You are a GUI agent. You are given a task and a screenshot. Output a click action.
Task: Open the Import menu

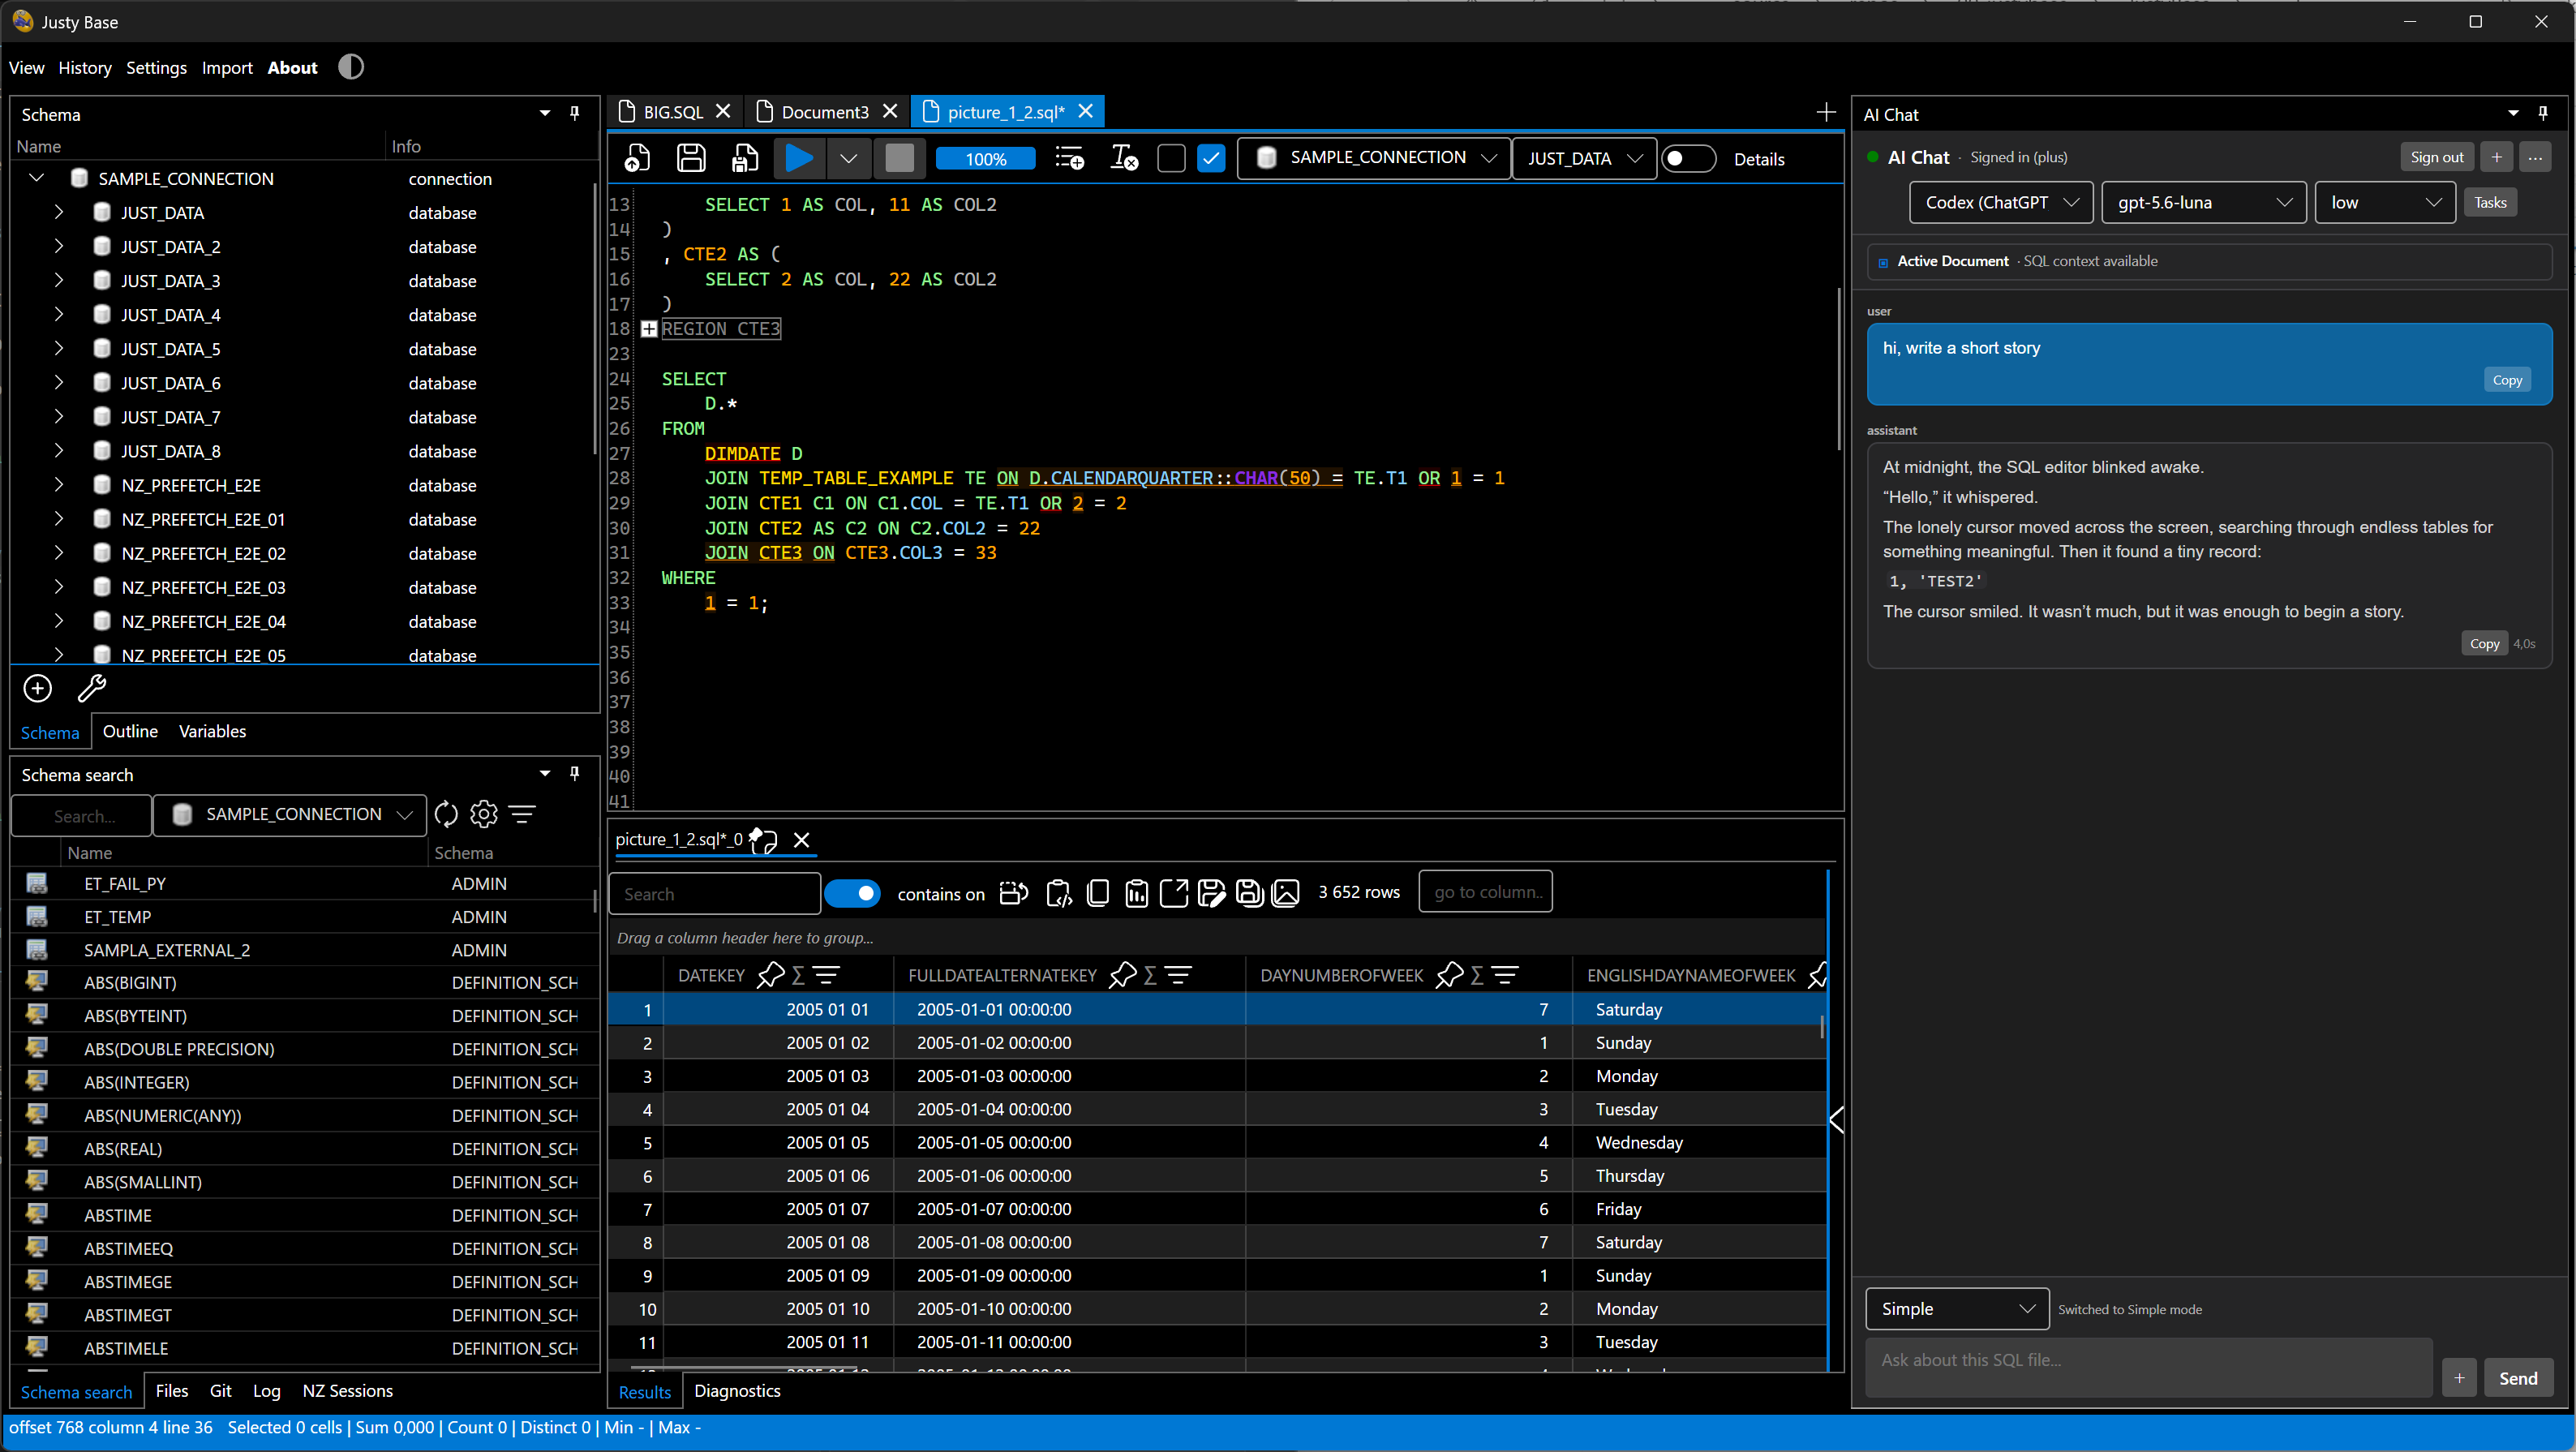pos(227,68)
